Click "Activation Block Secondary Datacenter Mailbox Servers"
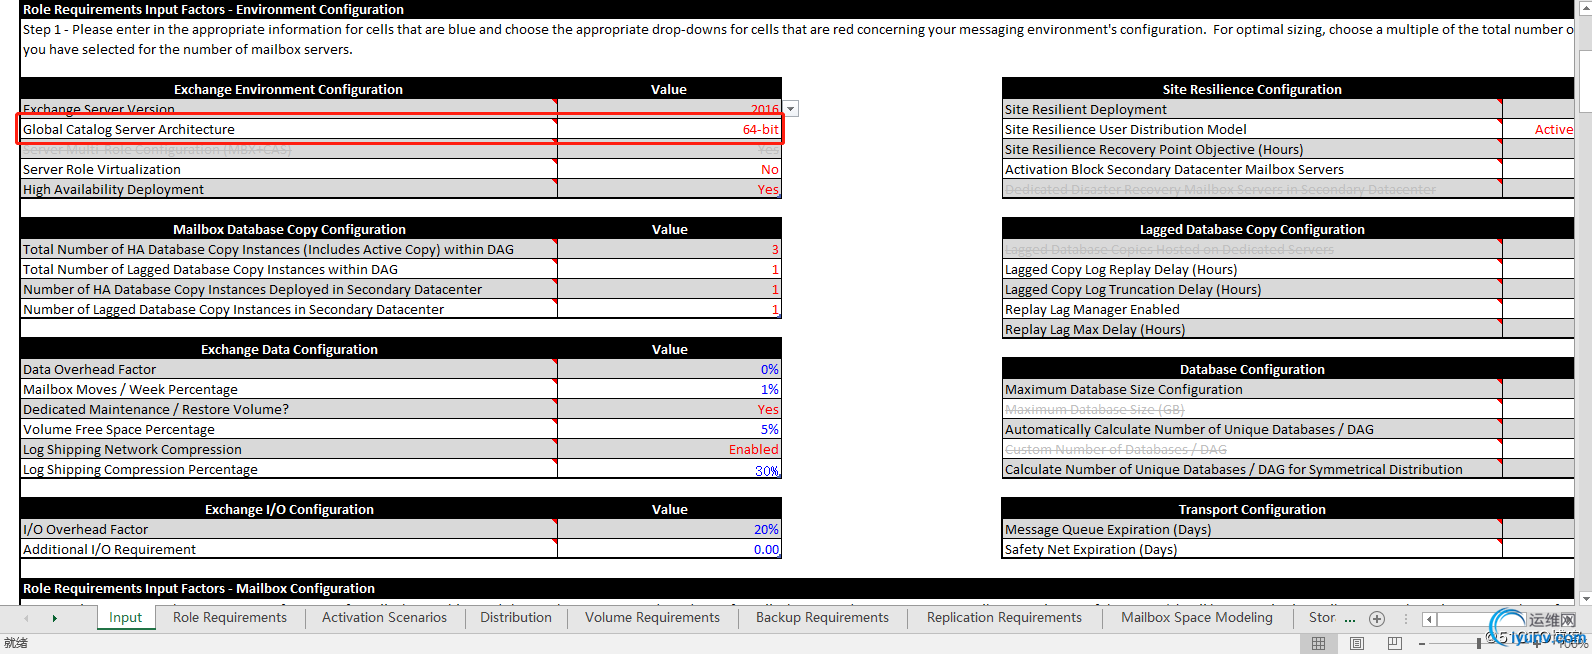The width and height of the screenshot is (1592, 654). click(x=1174, y=169)
